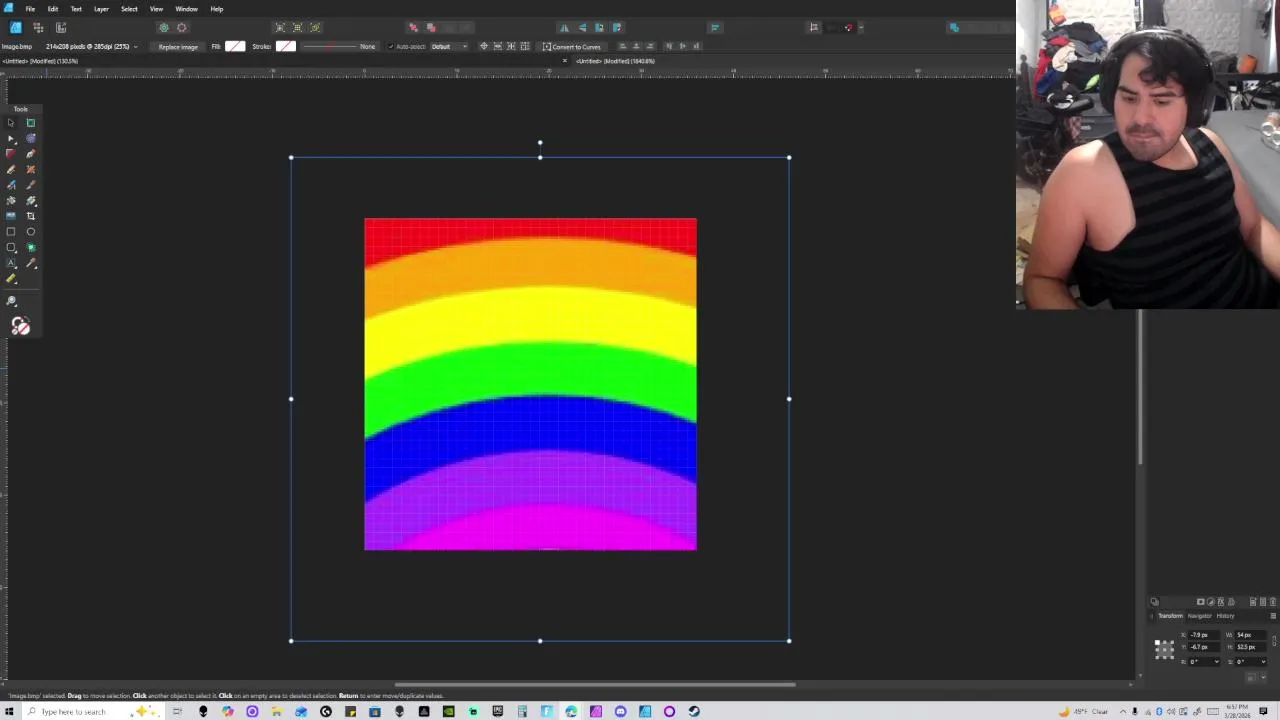
Task: Select the Crop tool
Action: [x=31, y=216]
